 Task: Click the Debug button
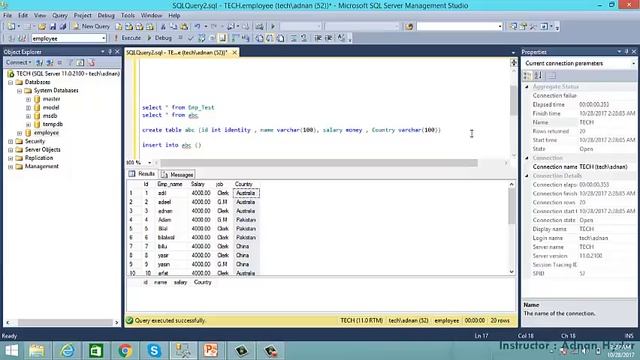pos(159,38)
